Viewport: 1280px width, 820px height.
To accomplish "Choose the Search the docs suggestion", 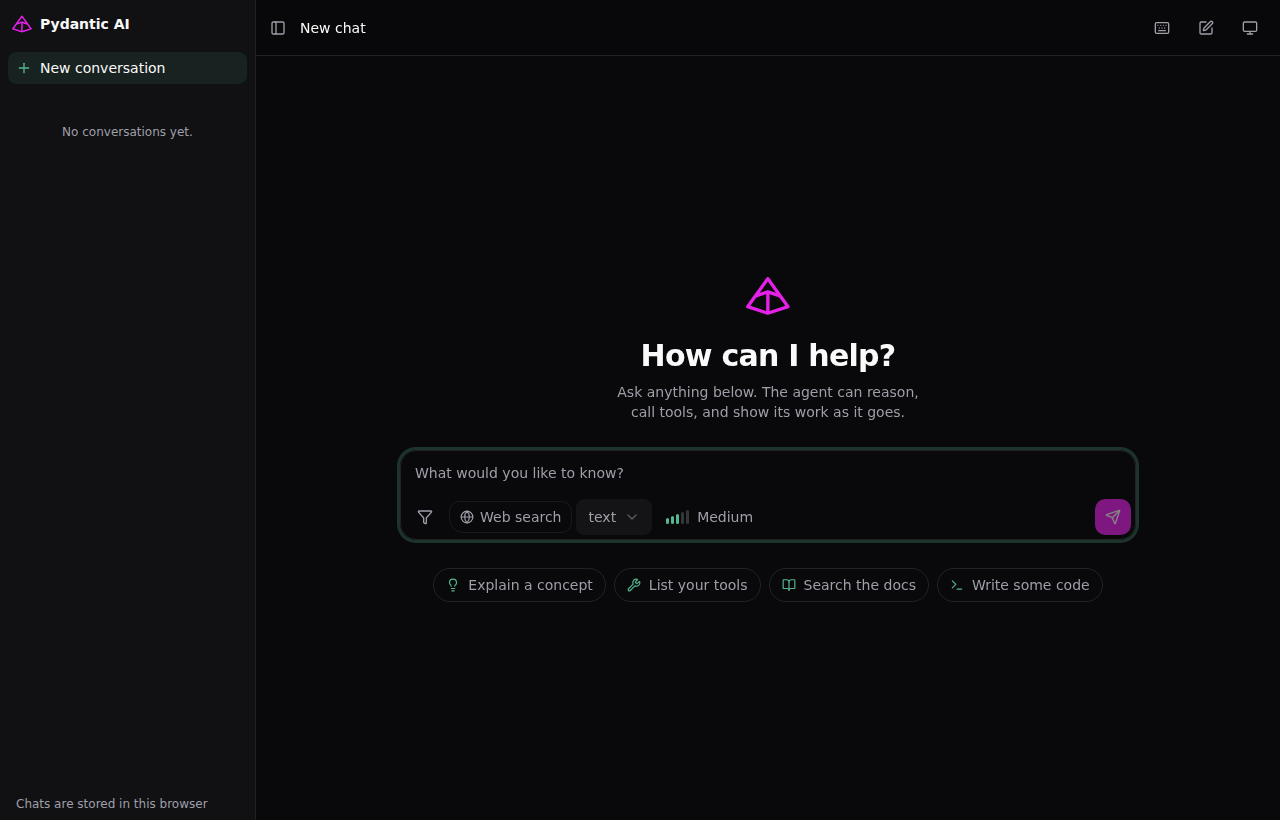I will click(849, 585).
